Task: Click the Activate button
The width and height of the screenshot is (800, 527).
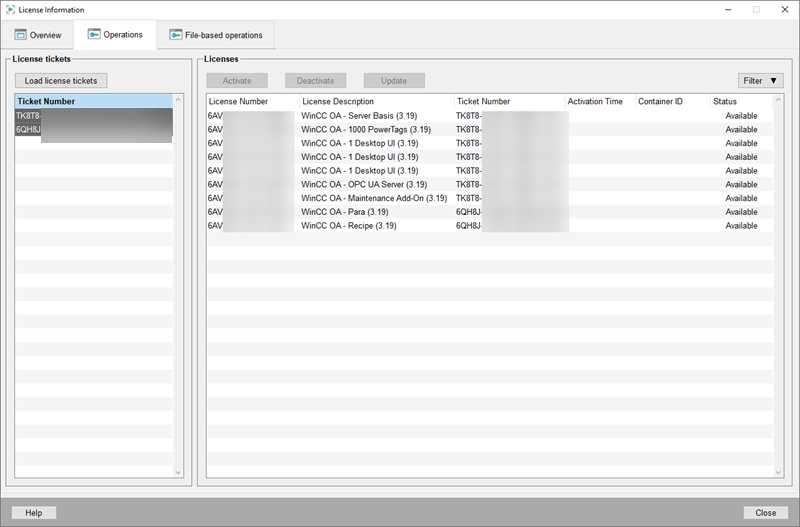Action: [237, 81]
